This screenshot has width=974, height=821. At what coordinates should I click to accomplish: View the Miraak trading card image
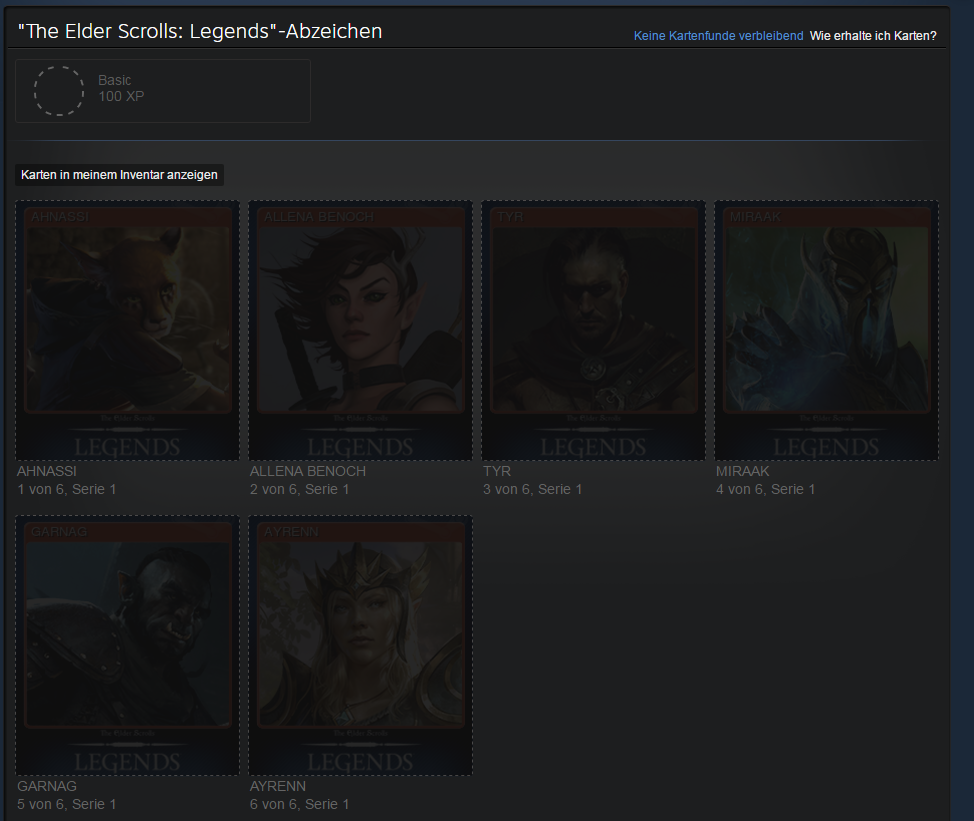tap(826, 330)
